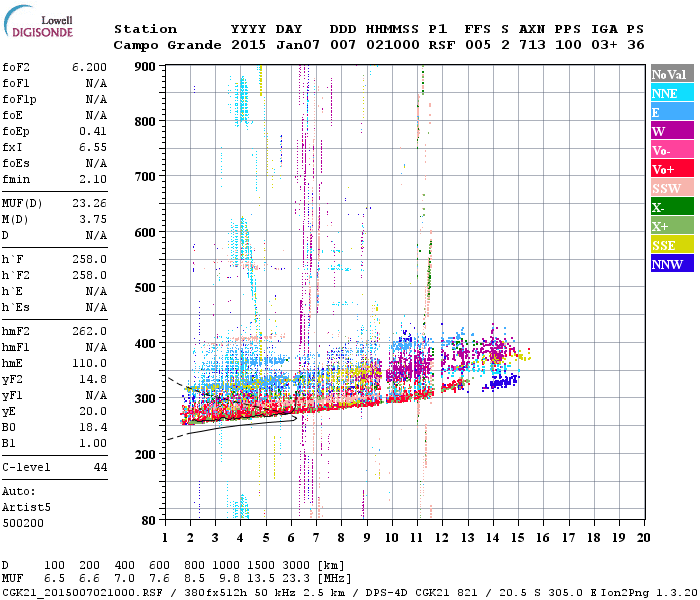This screenshot has width=700, height=600.
Task: Click the 500 km height axis label
Action: pyautogui.click(x=145, y=287)
